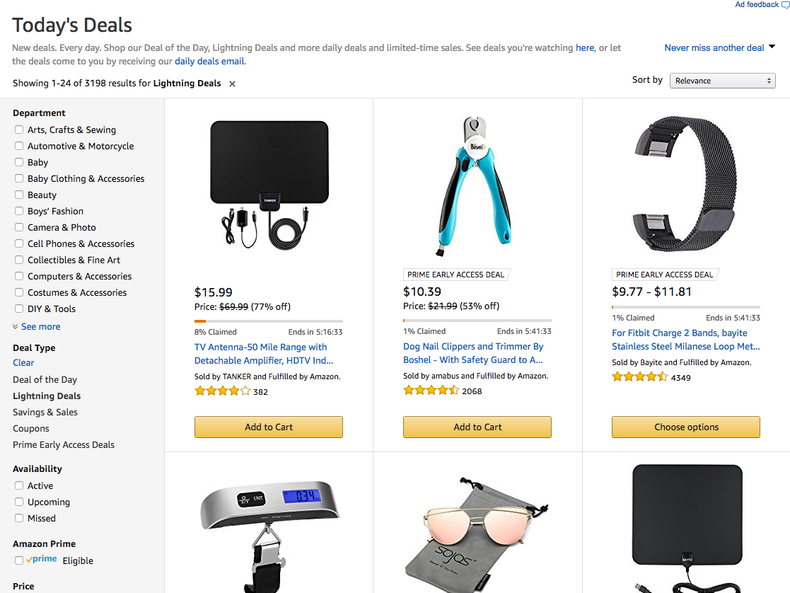Open the luggage scale product image
790x593 pixels.
tap(269, 530)
